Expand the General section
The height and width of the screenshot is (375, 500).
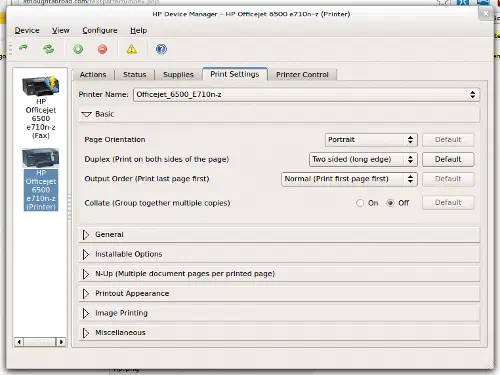coord(279,235)
